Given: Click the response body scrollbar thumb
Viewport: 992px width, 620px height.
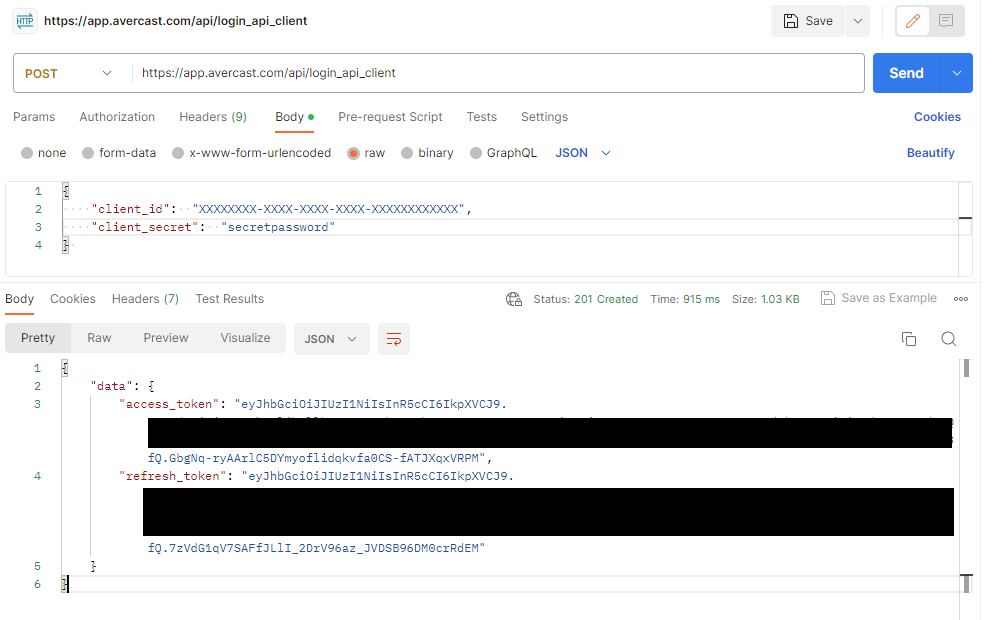Looking at the screenshot, I should pyautogui.click(x=966, y=368).
